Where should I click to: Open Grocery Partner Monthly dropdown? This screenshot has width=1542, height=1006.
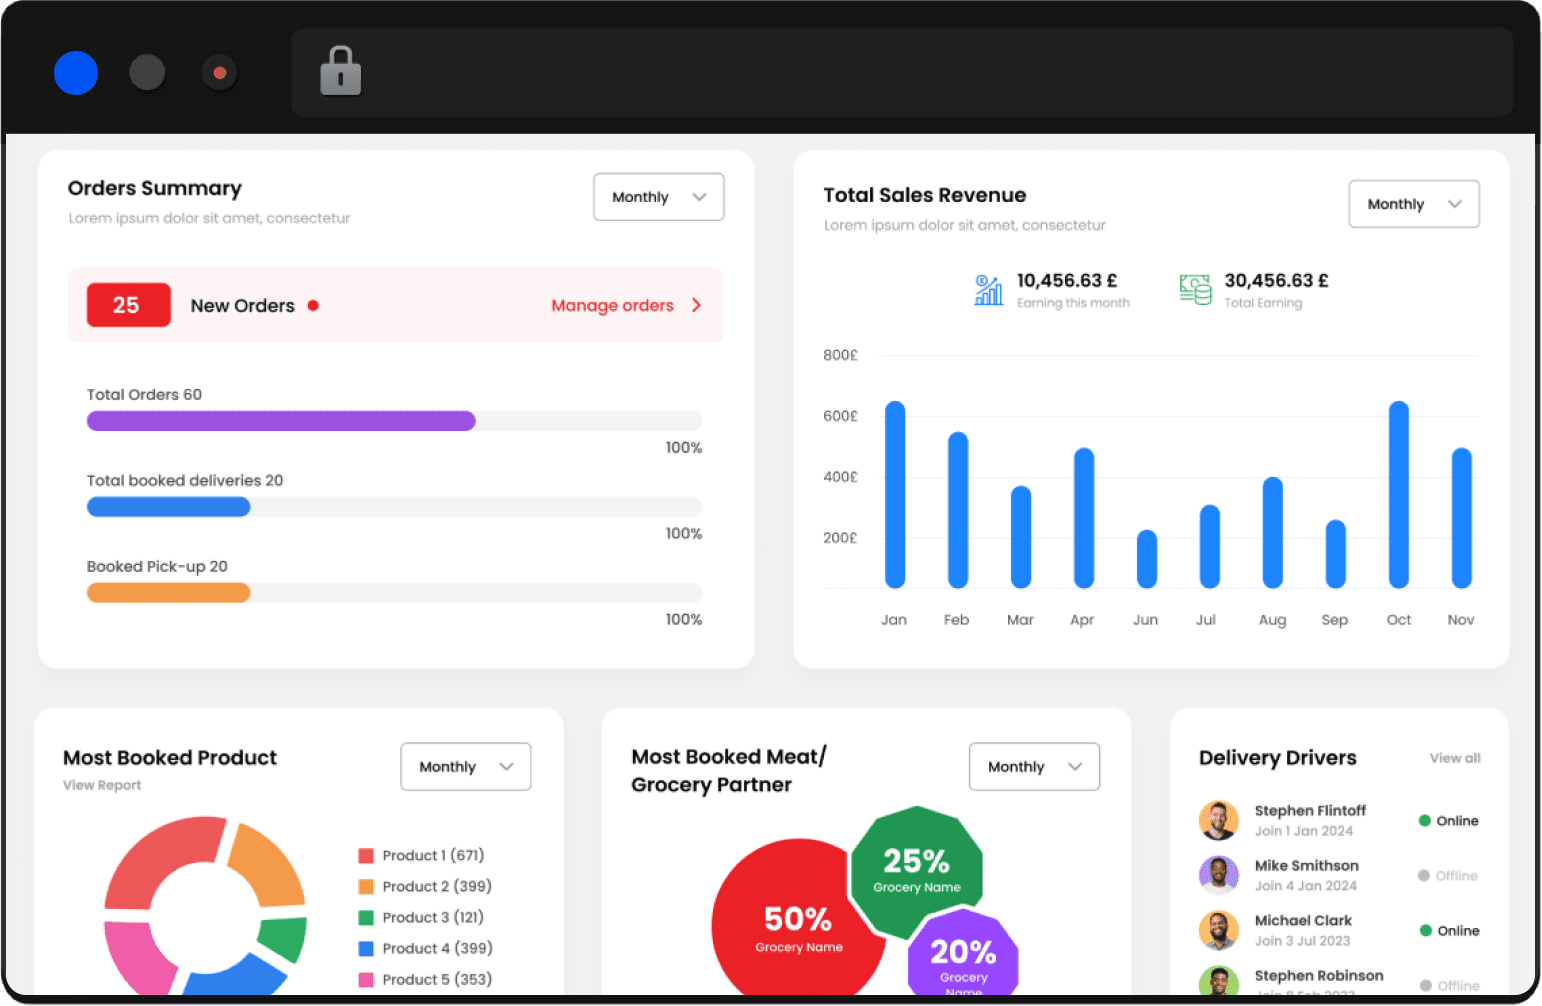pos(1033,767)
